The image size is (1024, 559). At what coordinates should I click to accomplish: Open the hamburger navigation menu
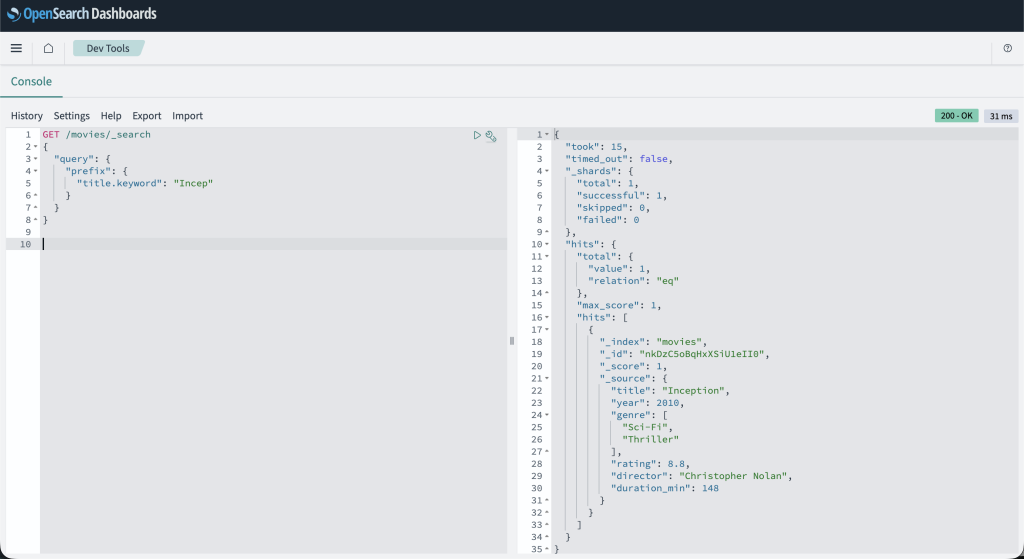click(x=16, y=48)
